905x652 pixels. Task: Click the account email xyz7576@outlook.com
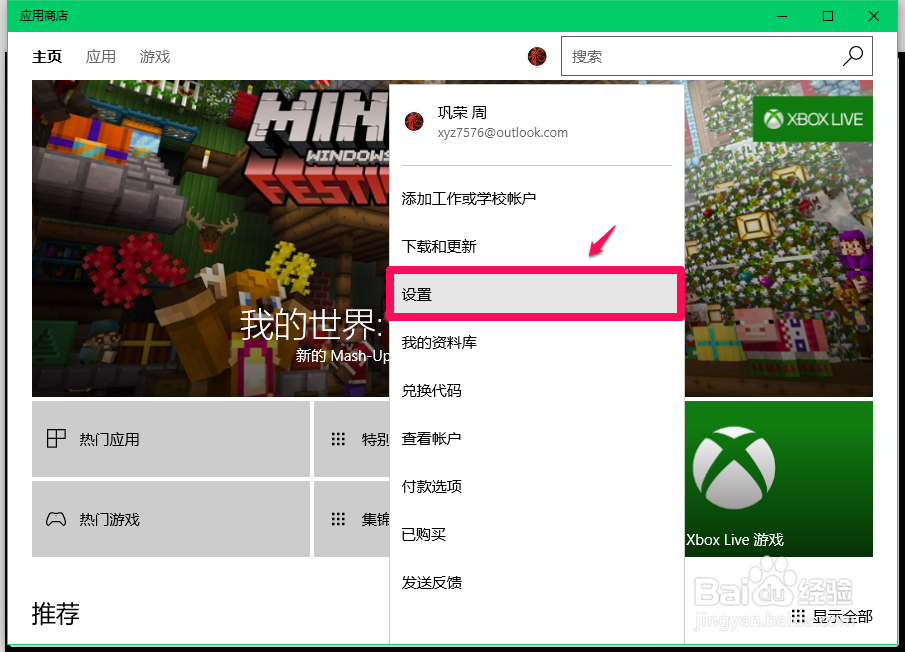pyautogui.click(x=502, y=133)
